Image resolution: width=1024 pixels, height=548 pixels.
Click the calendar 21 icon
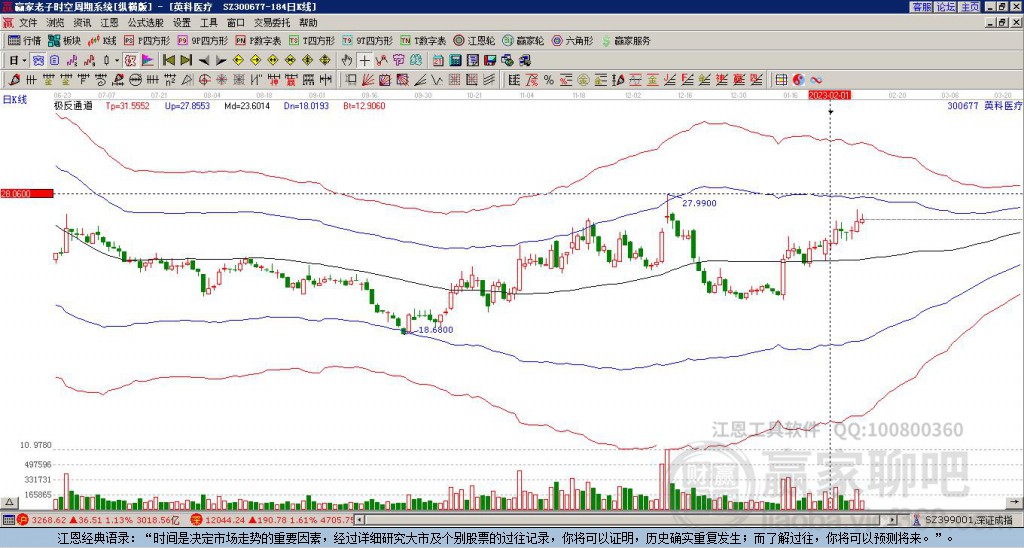click(438, 60)
